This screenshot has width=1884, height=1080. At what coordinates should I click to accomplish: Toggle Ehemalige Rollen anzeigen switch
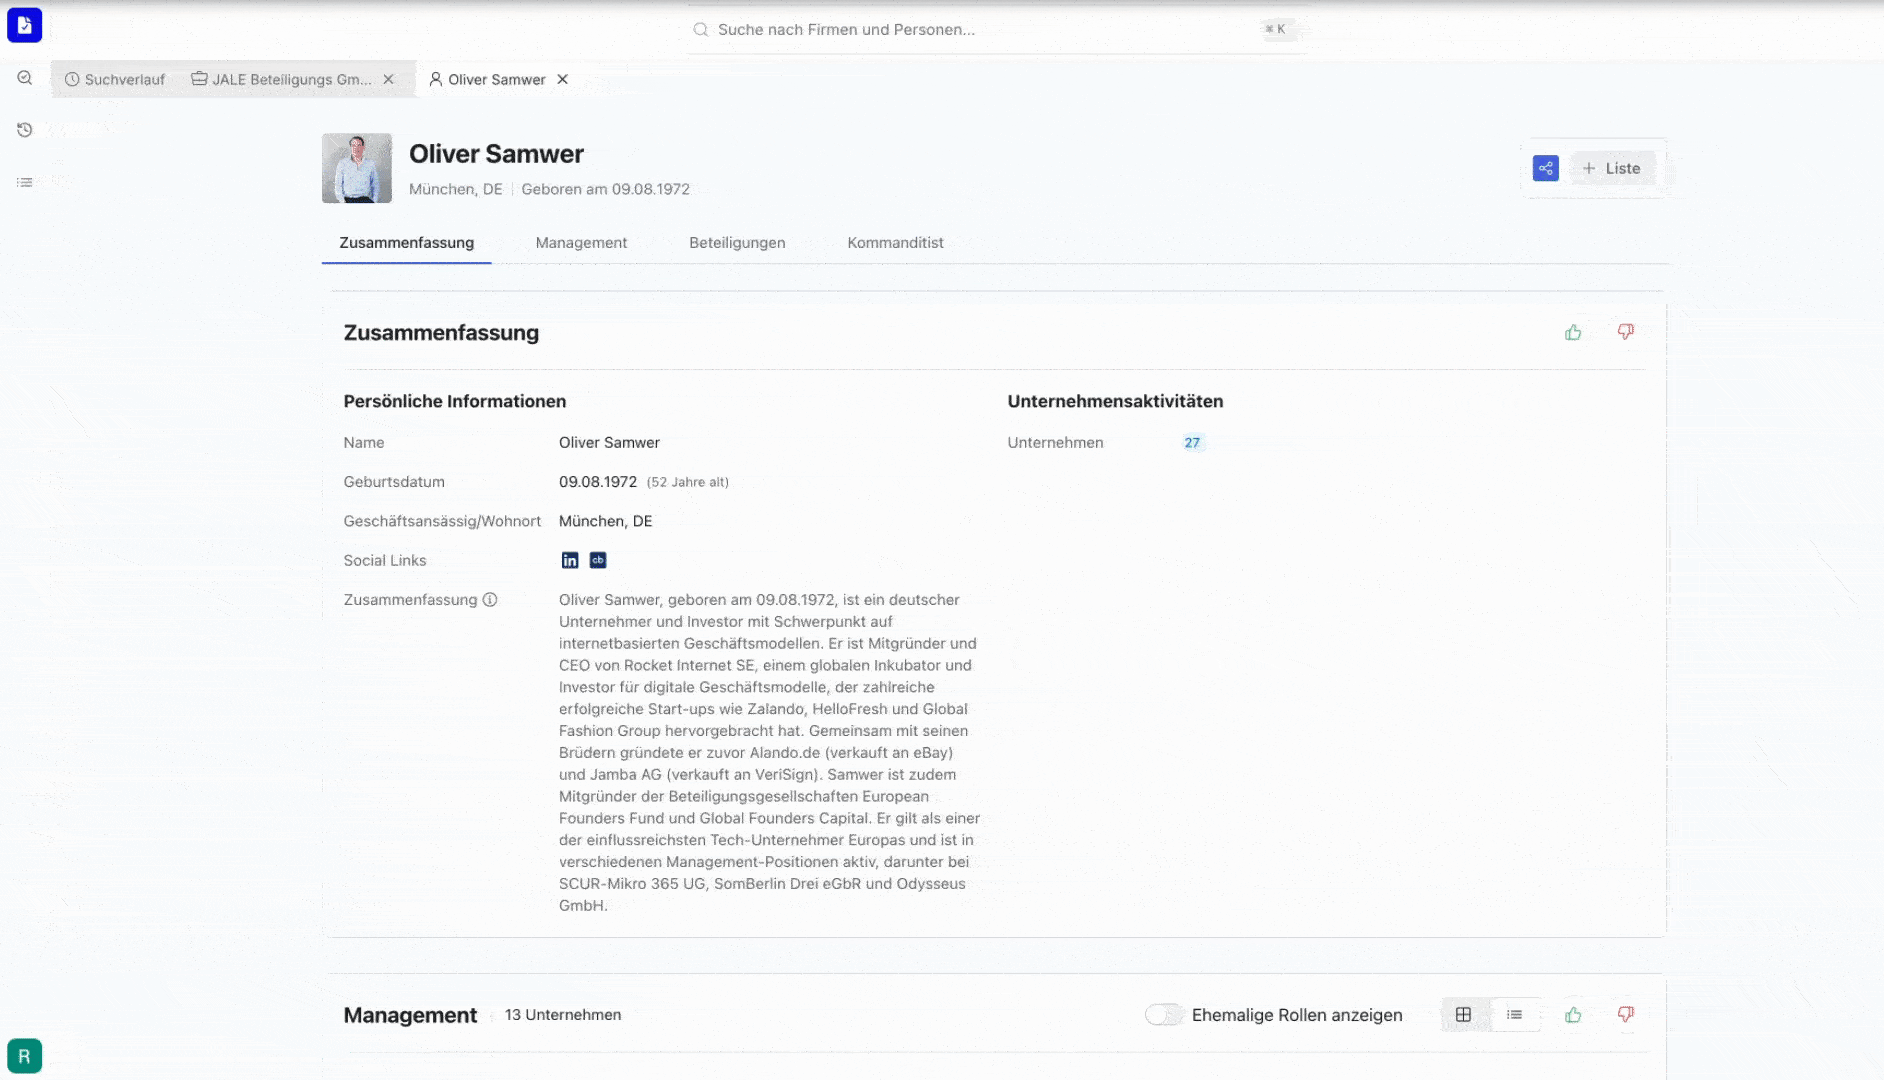[1164, 1015]
